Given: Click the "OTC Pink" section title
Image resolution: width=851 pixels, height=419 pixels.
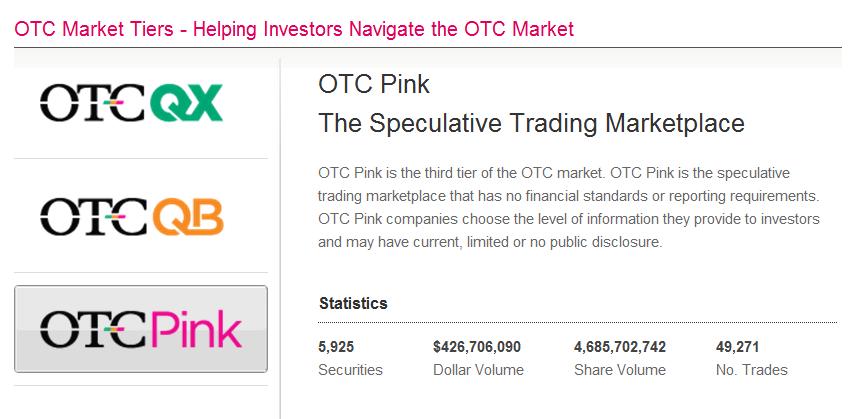Looking at the screenshot, I should point(373,84).
